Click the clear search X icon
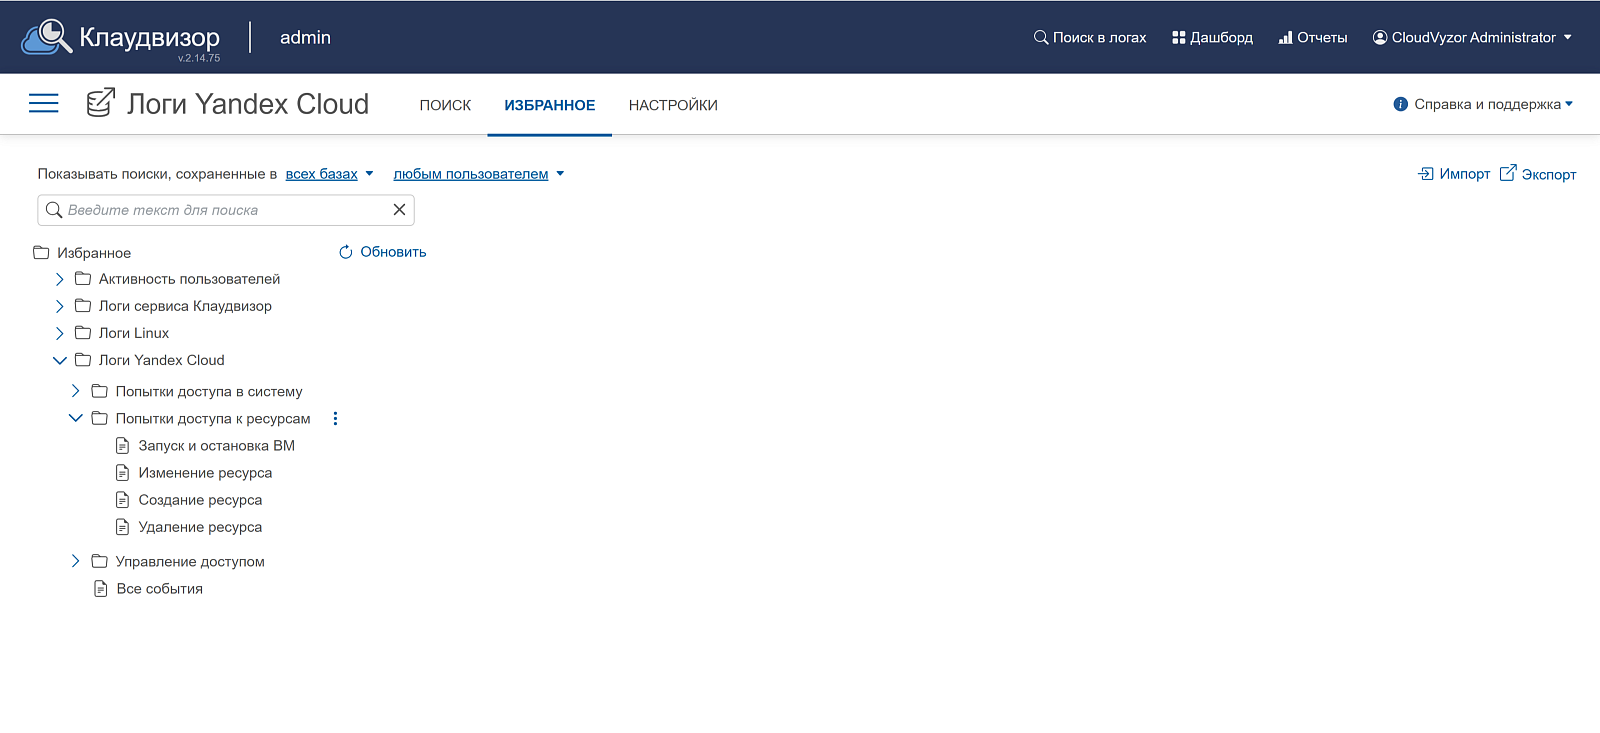 tap(399, 210)
